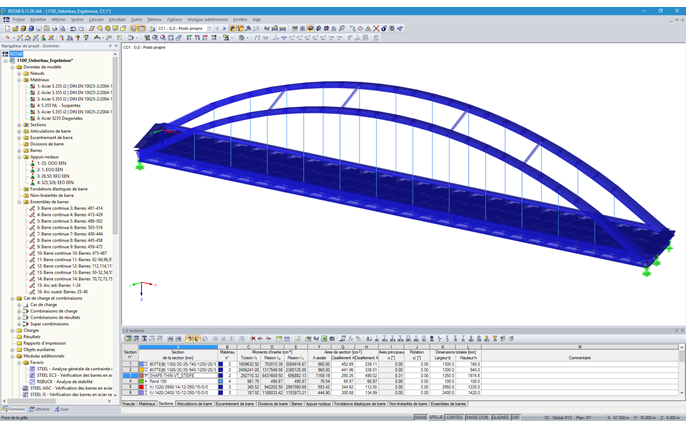Click the Combinaisons de charge tree icon
The image size is (686, 429).
pyautogui.click(x=26, y=311)
